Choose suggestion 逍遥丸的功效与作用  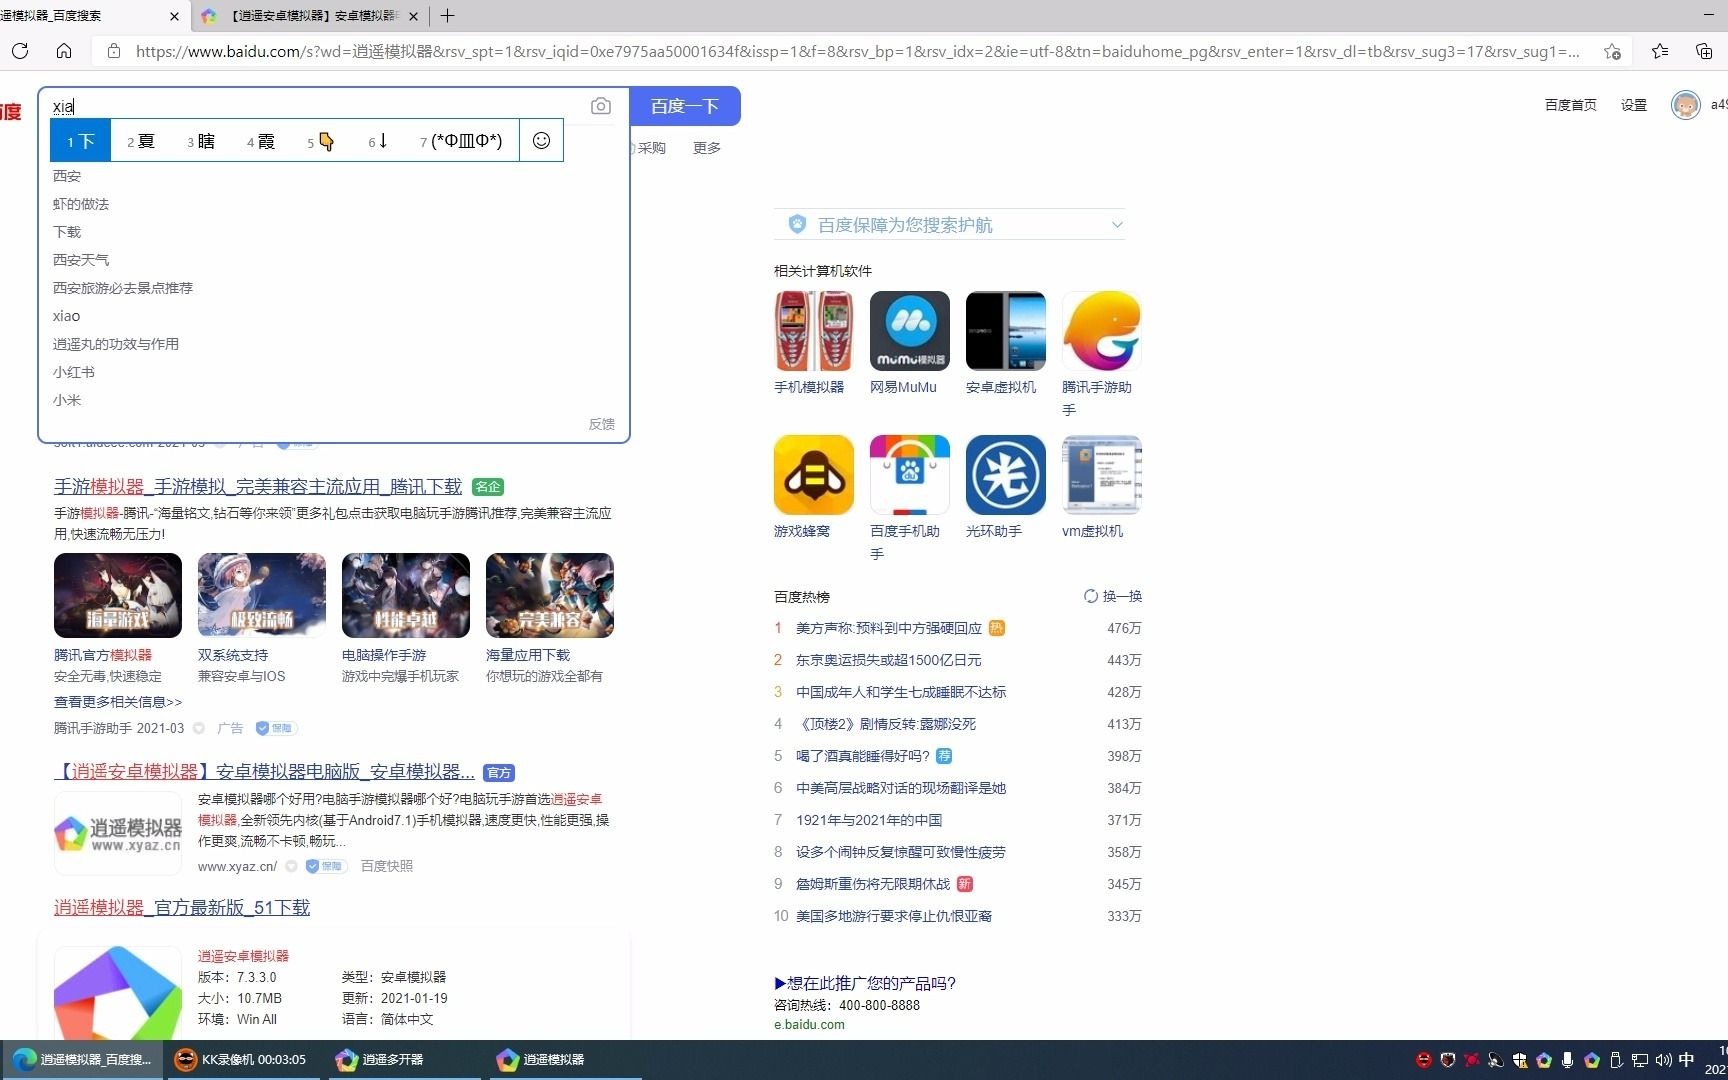tap(116, 344)
